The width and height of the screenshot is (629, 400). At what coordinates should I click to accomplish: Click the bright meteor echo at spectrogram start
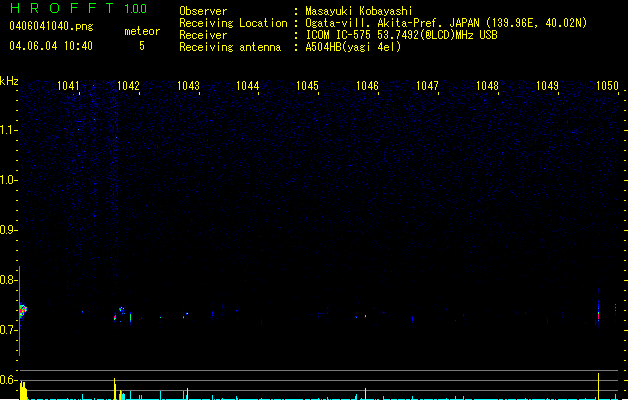[23, 310]
